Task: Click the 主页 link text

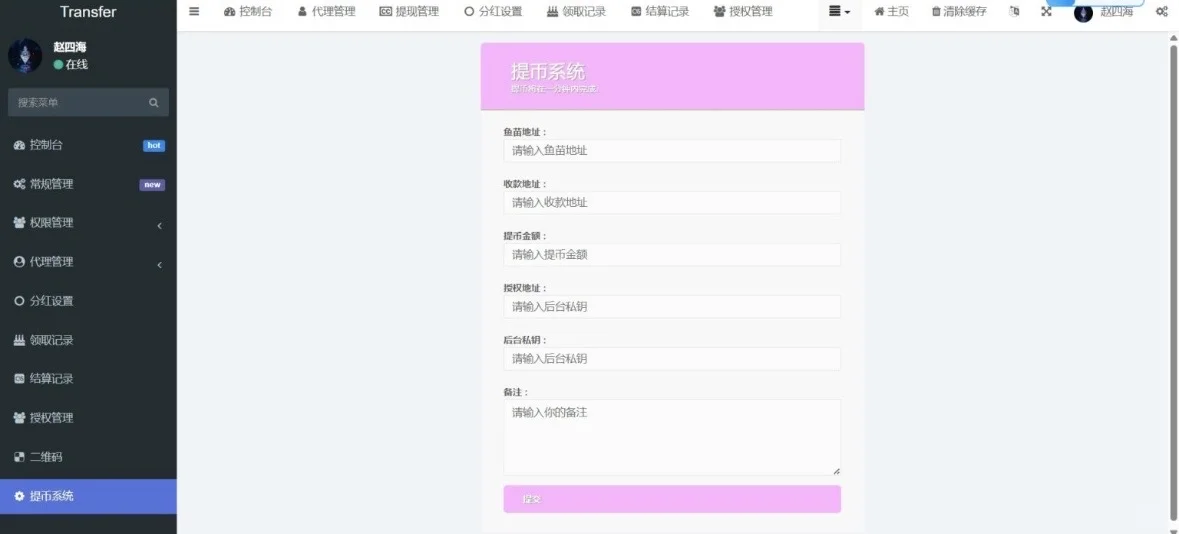Action: pyautogui.click(x=898, y=11)
